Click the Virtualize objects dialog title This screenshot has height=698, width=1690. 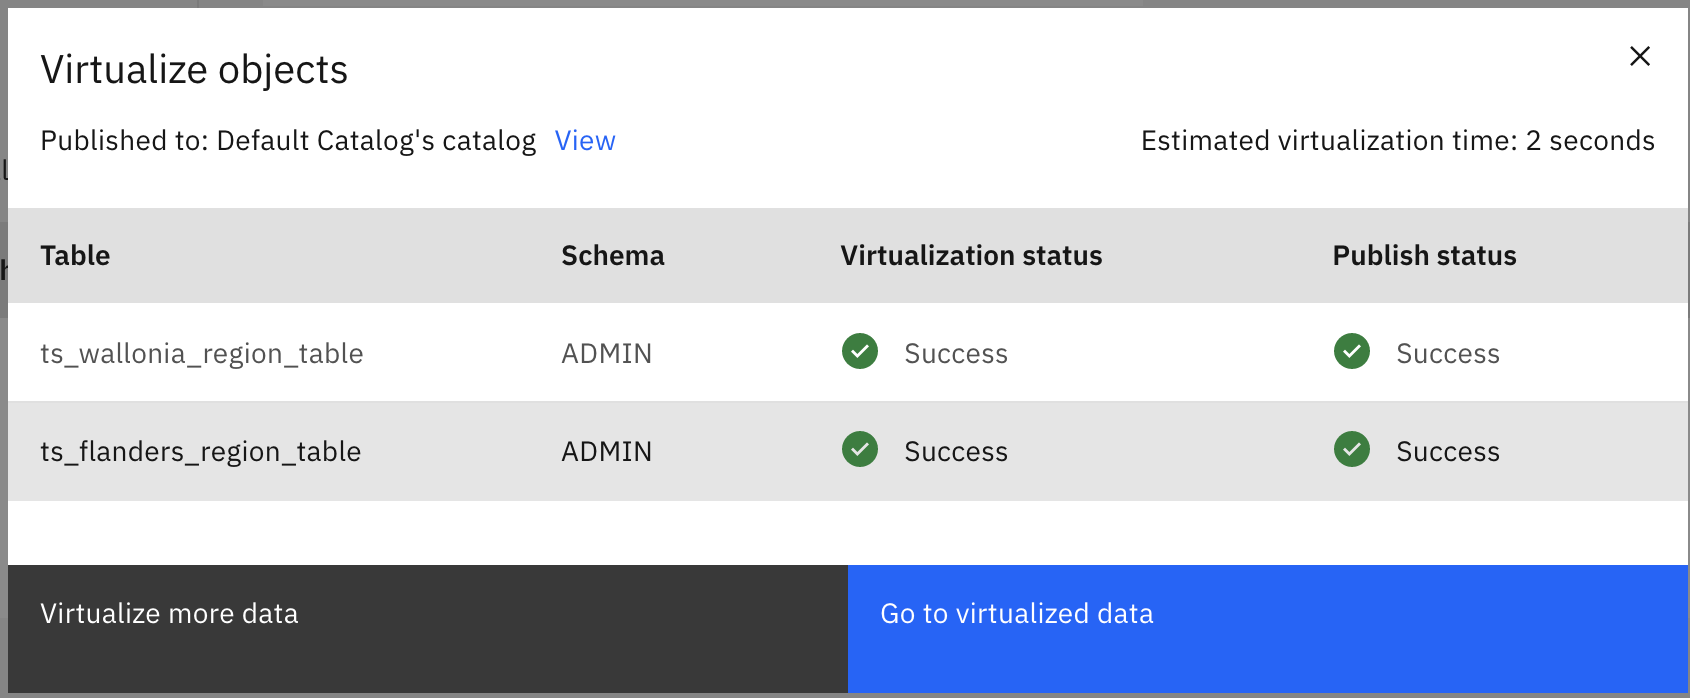click(194, 70)
